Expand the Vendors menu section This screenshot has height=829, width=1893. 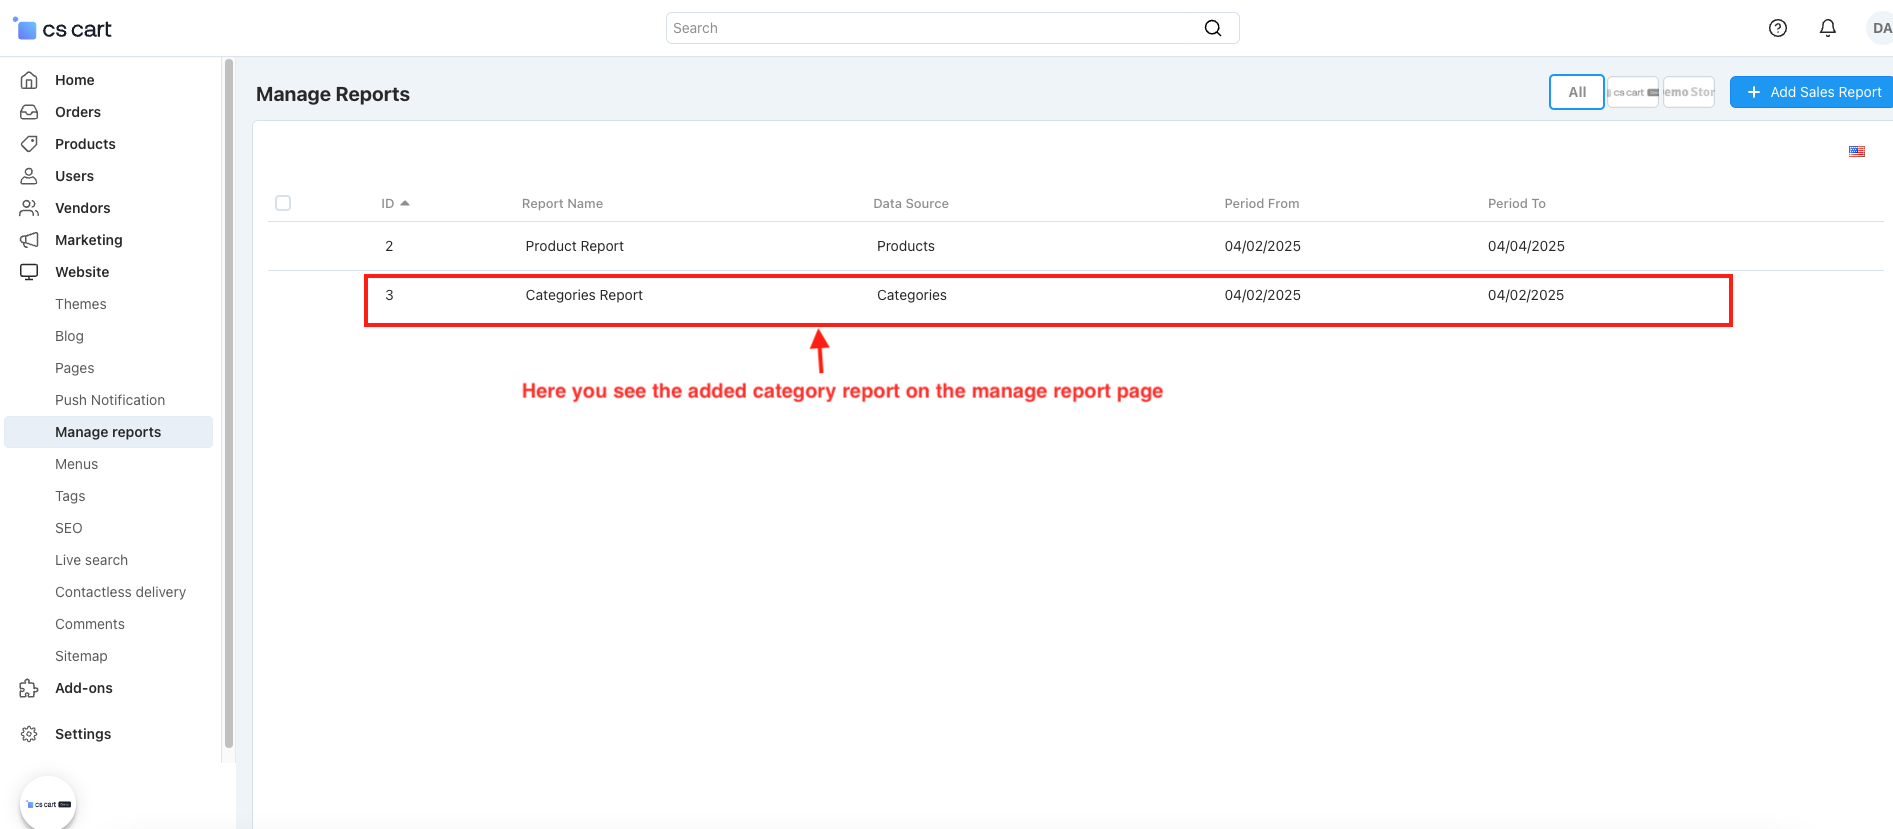[x=82, y=208]
